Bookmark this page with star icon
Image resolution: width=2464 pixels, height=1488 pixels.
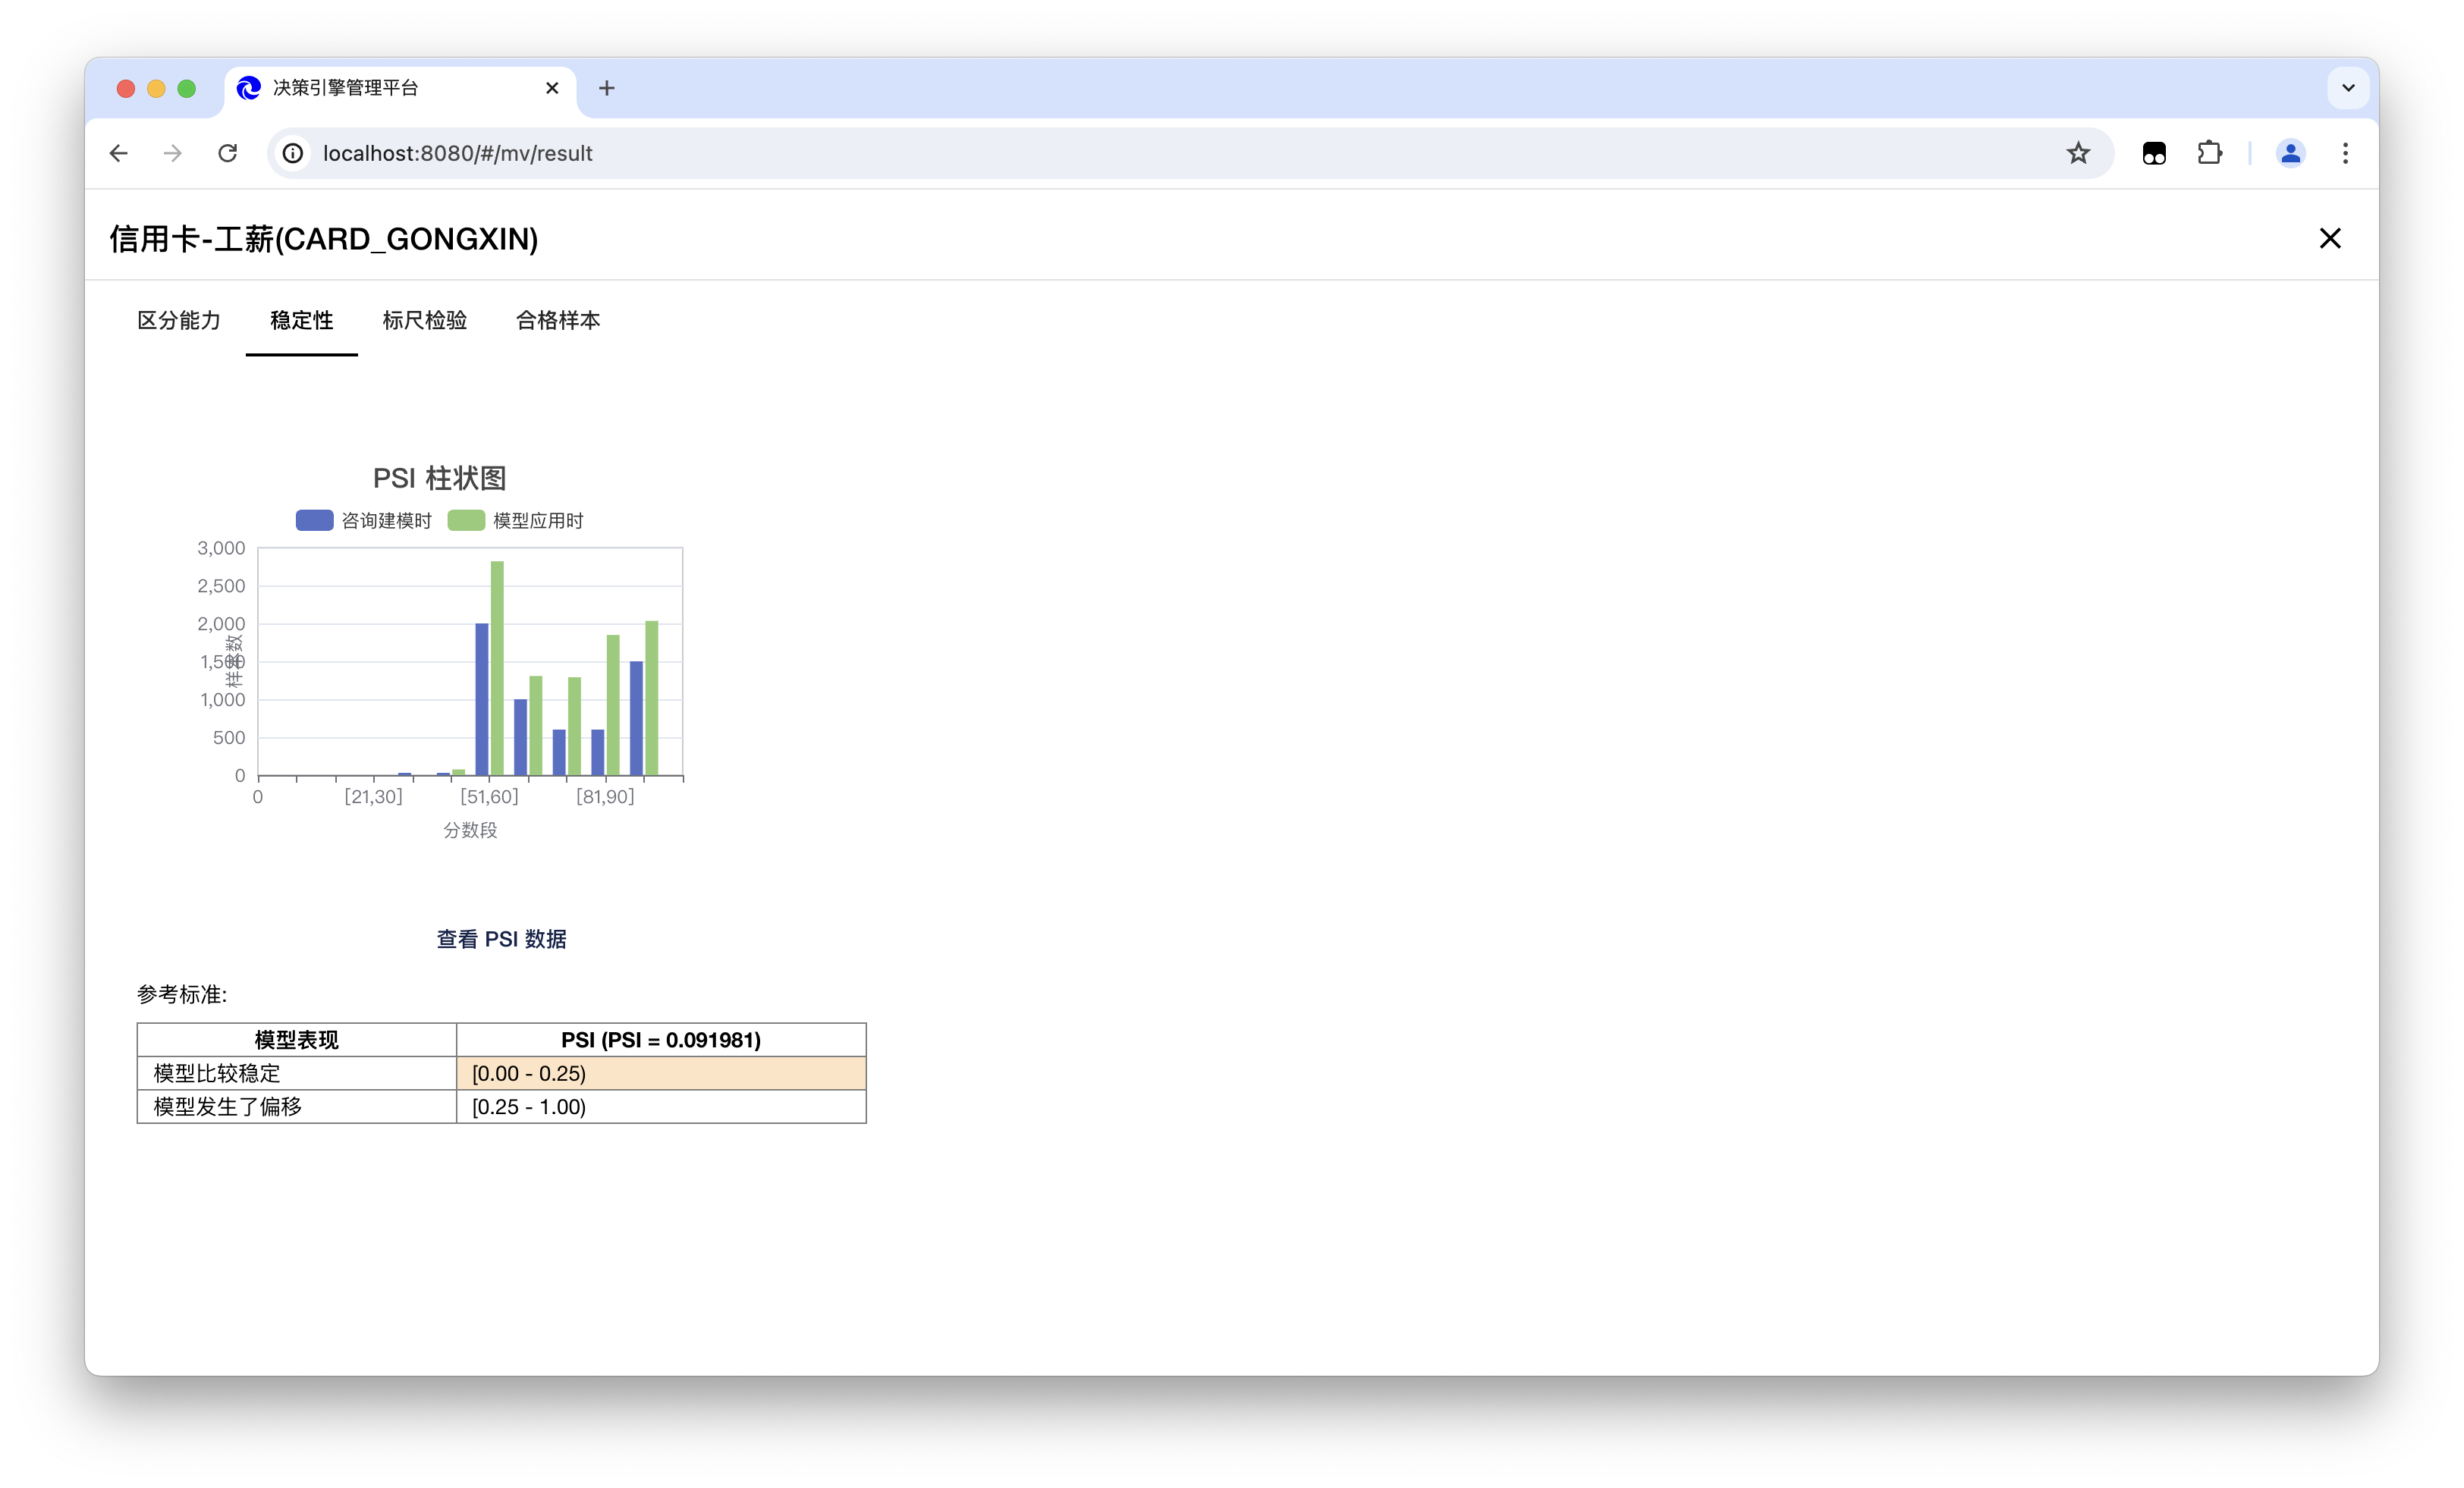[2078, 153]
